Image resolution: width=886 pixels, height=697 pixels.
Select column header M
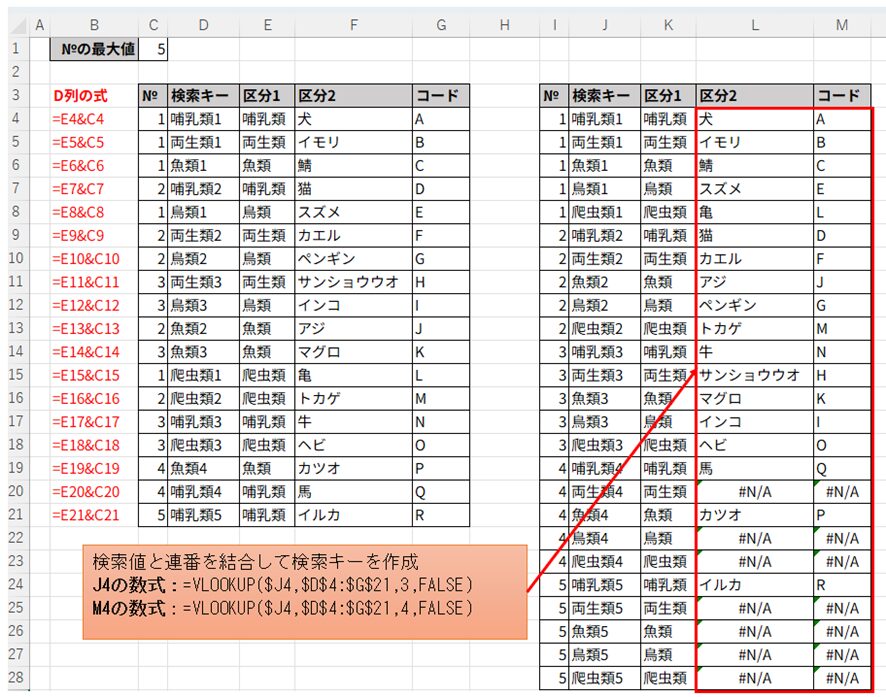(843, 22)
